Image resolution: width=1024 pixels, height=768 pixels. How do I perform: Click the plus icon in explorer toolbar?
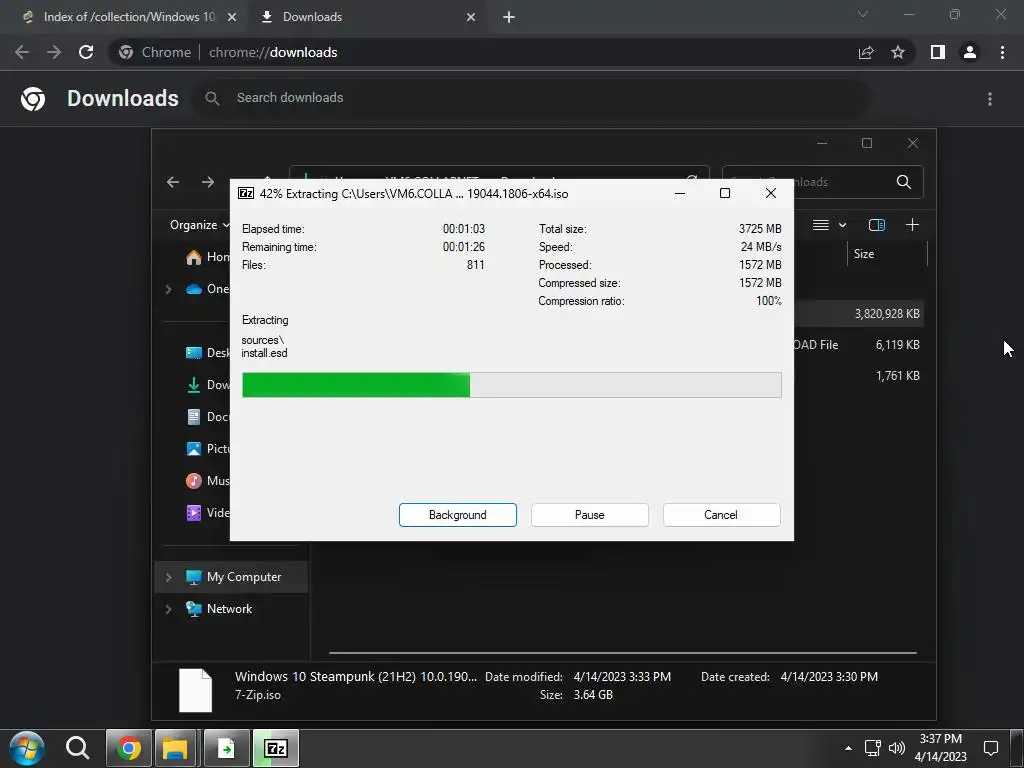coord(912,225)
